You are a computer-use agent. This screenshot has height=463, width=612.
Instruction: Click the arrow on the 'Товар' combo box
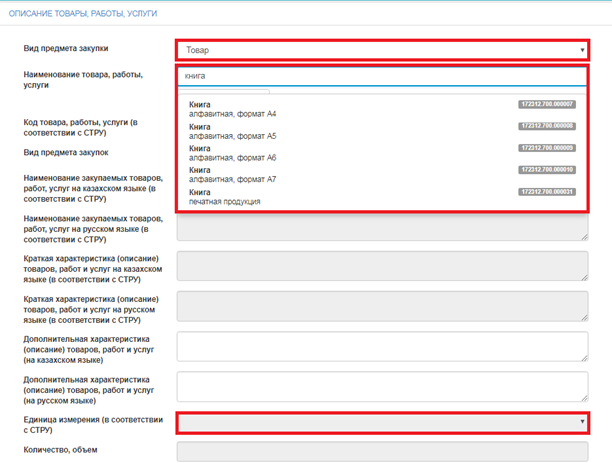pos(582,50)
